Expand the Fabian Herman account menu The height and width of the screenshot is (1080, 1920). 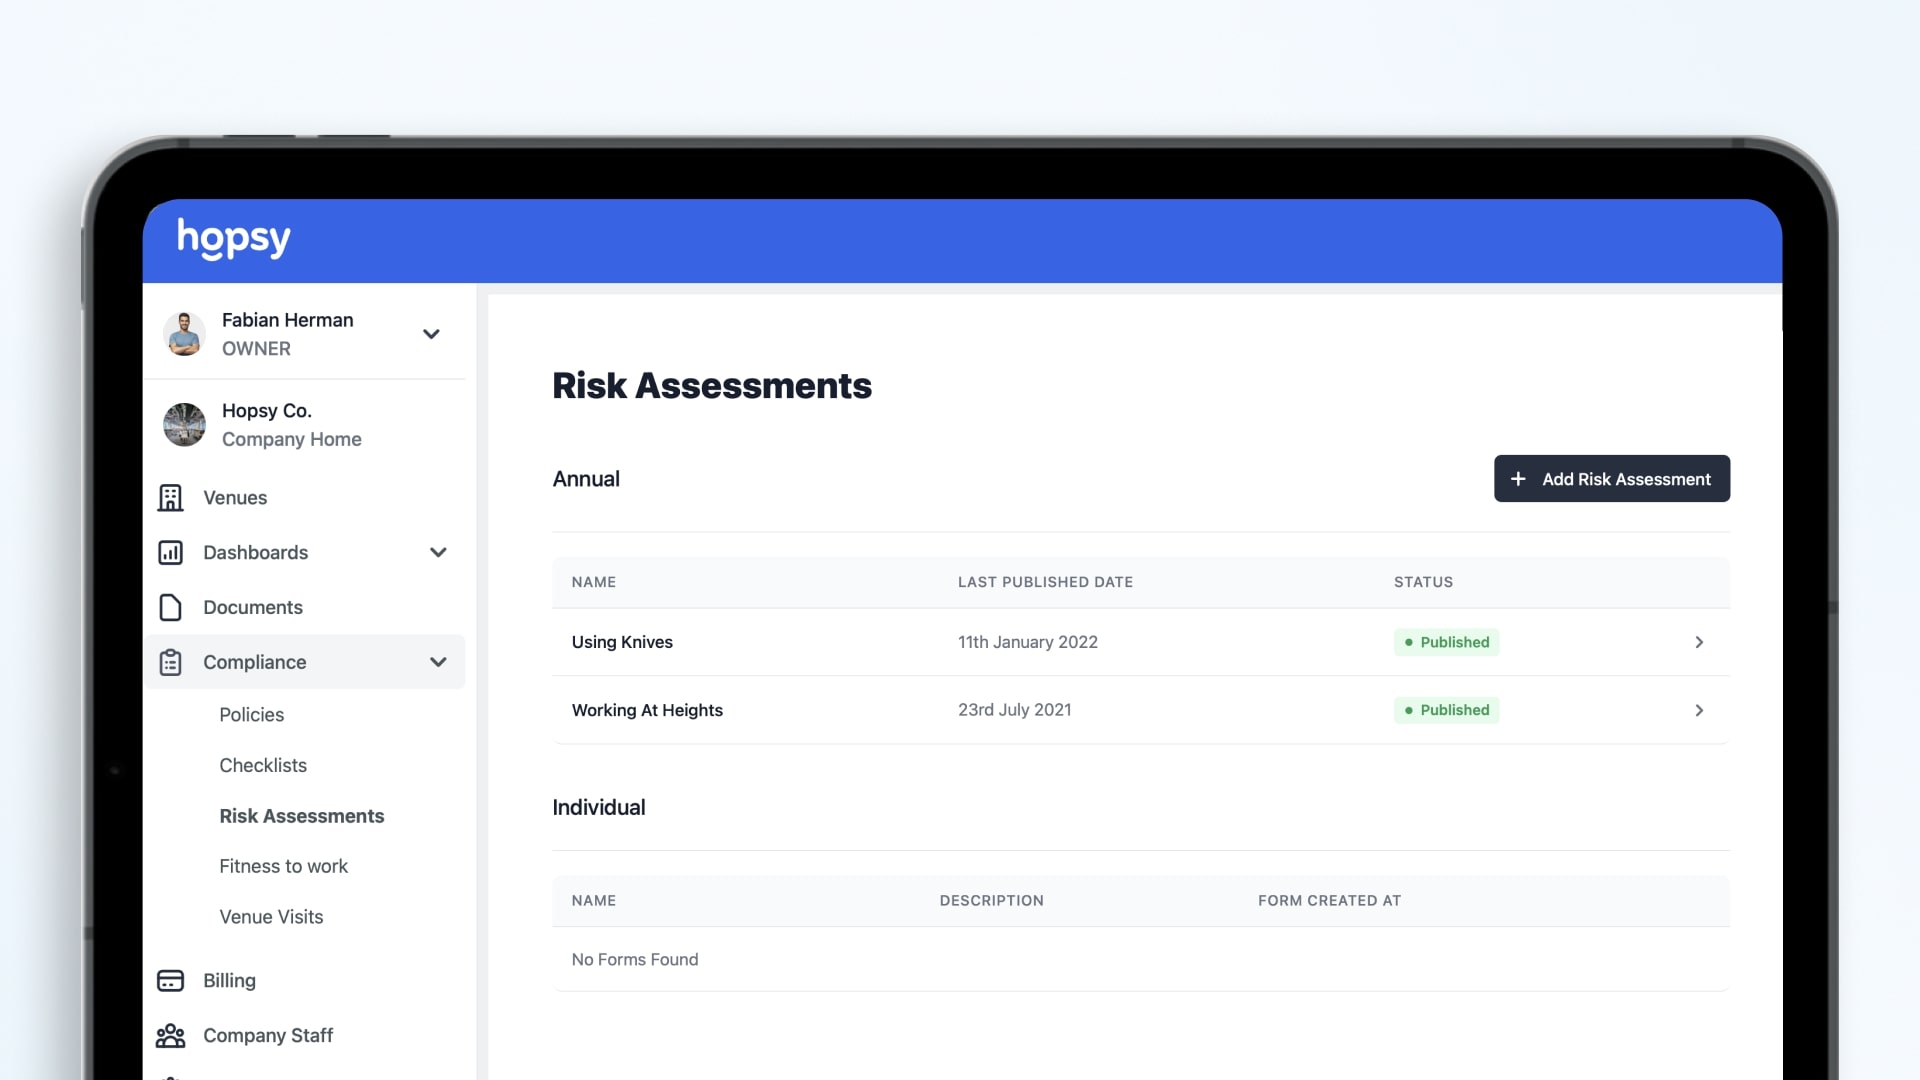coord(431,334)
